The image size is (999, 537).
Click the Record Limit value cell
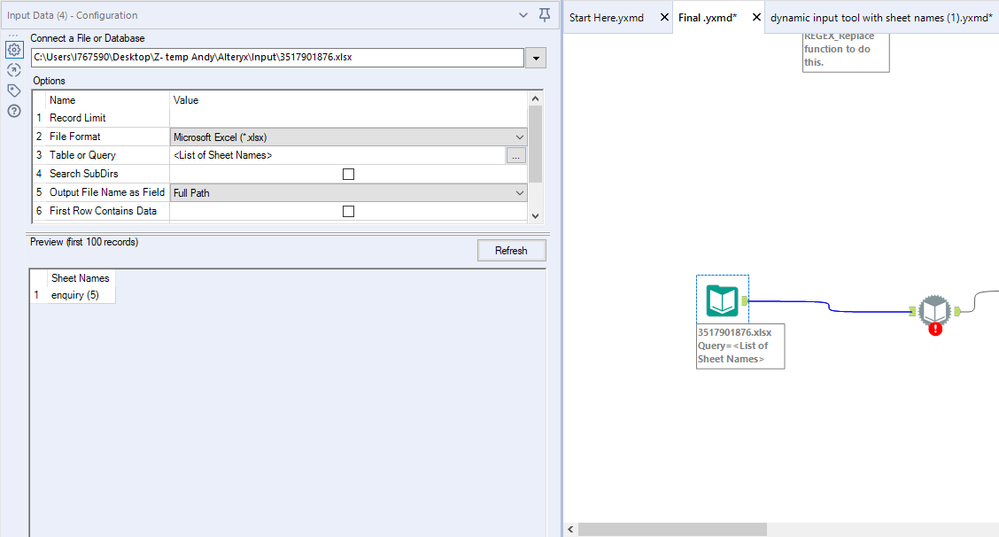[349, 118]
